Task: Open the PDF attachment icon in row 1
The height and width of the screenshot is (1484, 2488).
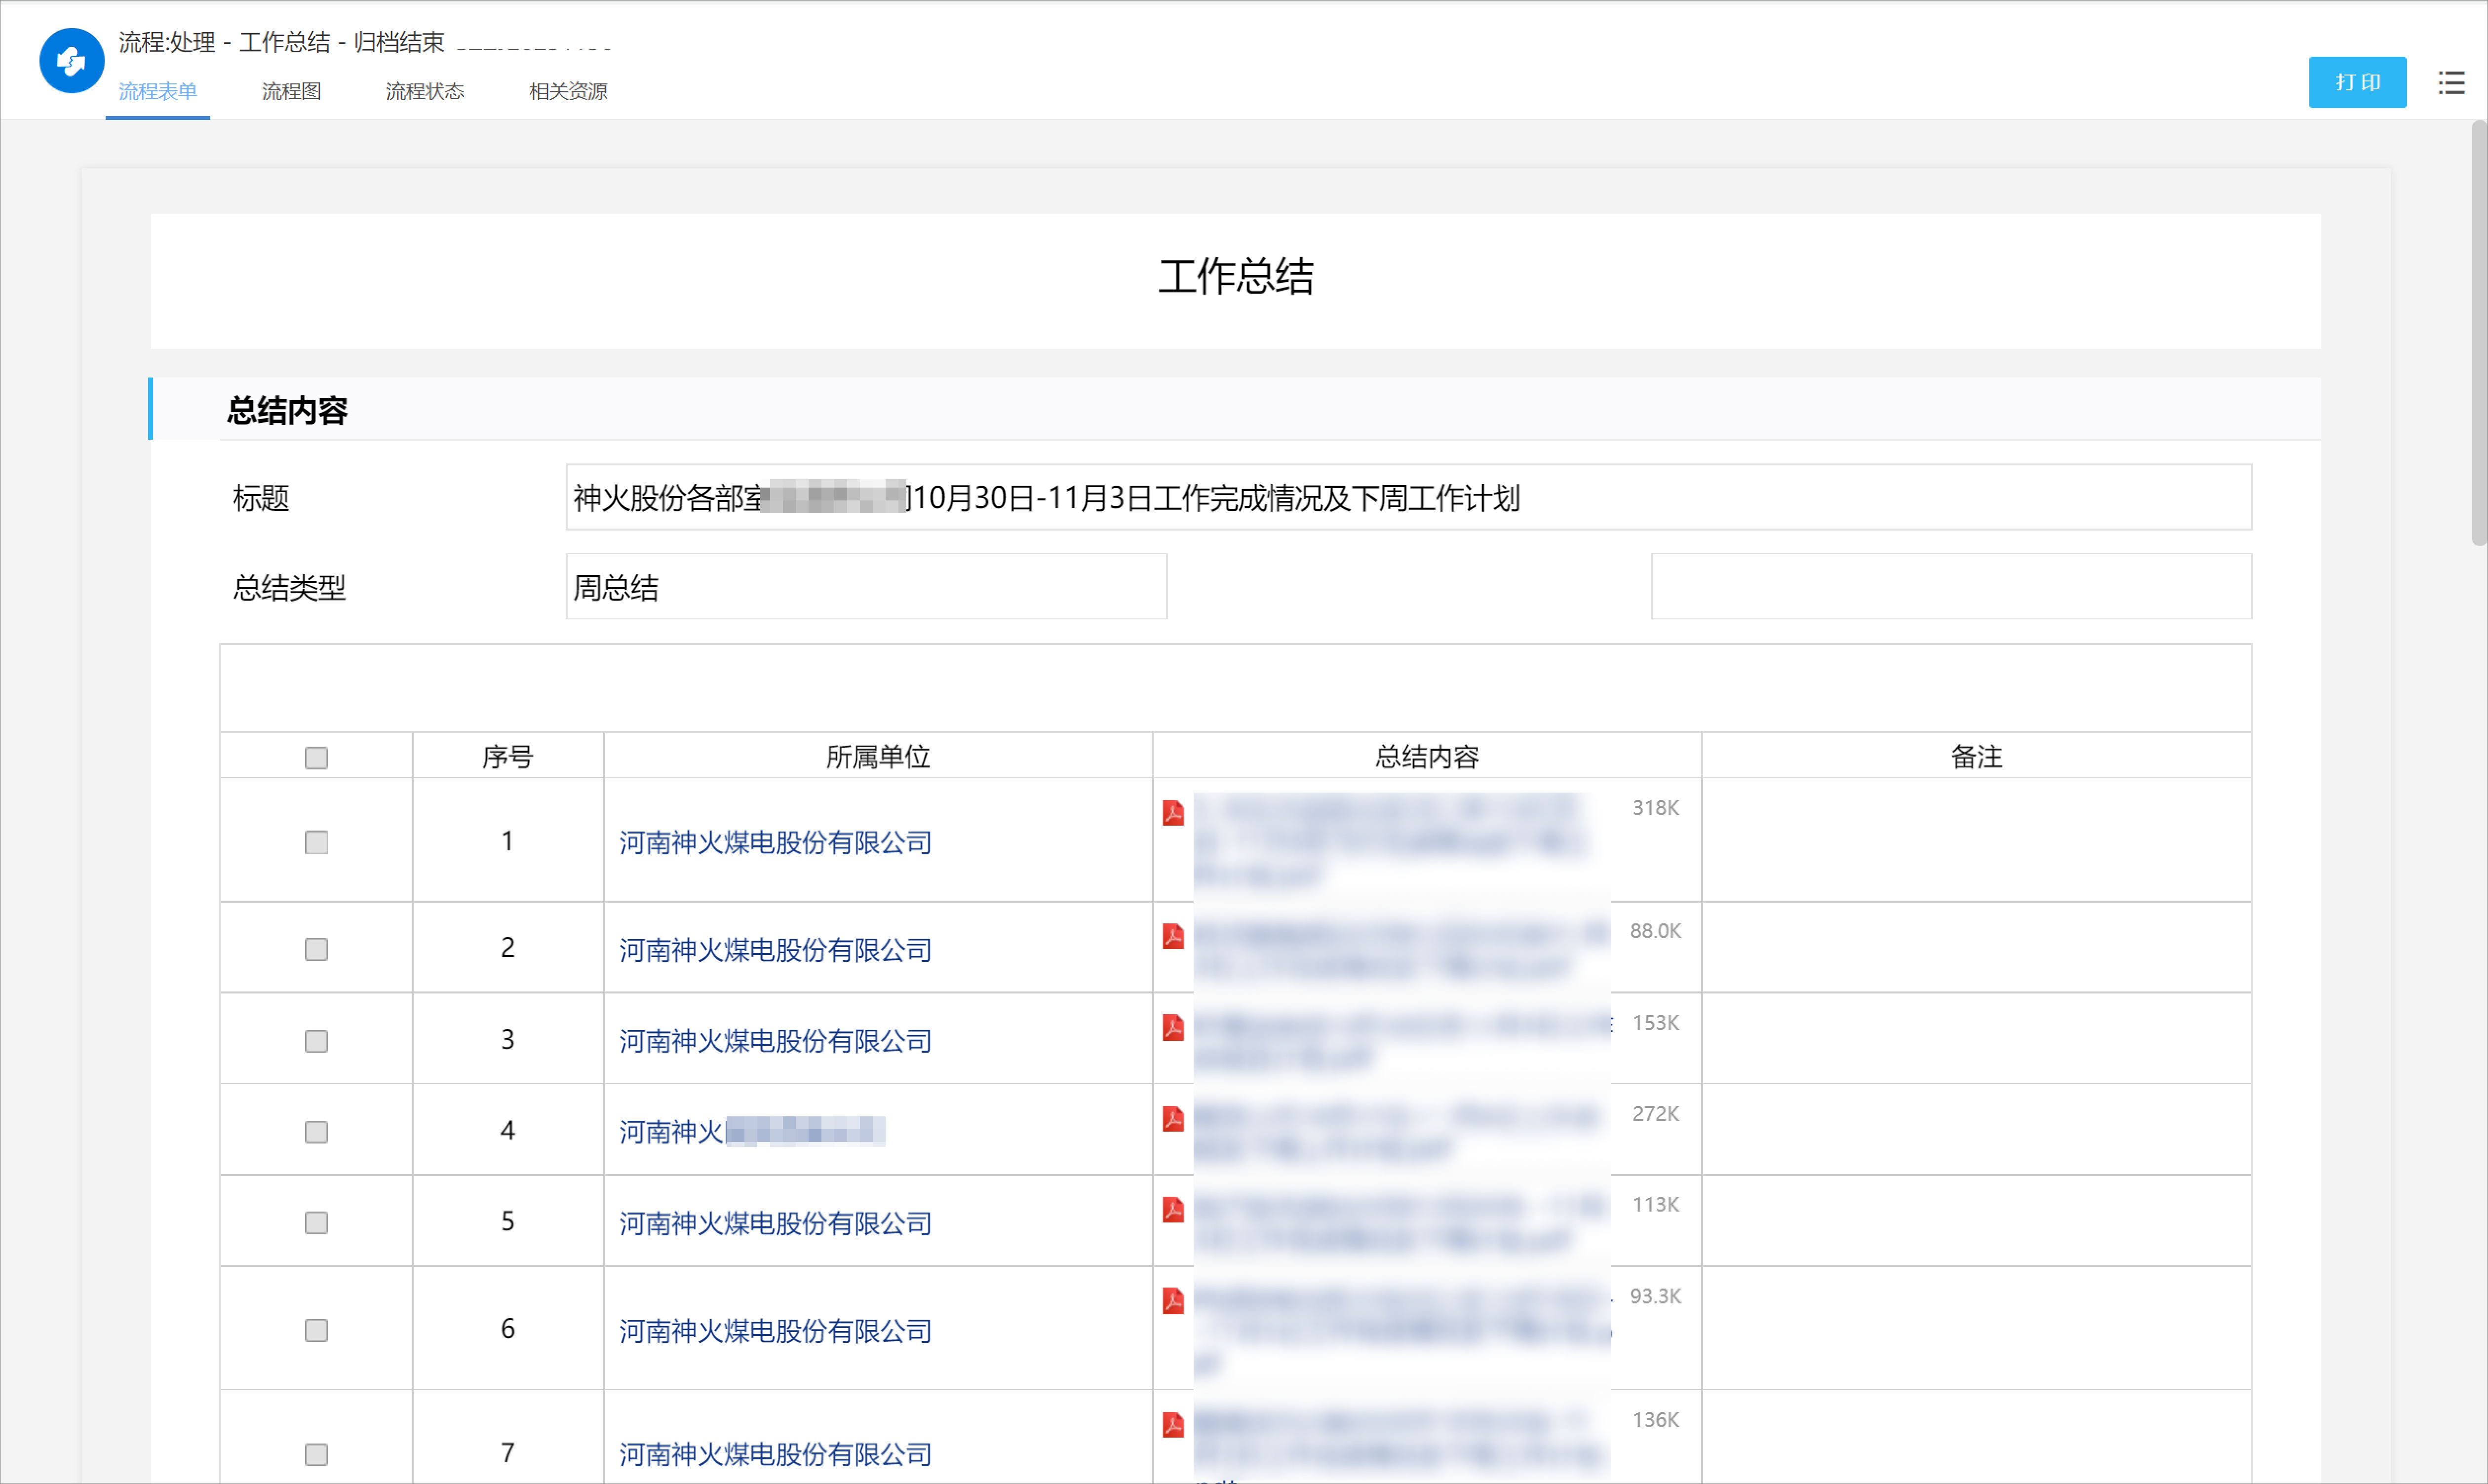Action: pyautogui.click(x=1173, y=813)
